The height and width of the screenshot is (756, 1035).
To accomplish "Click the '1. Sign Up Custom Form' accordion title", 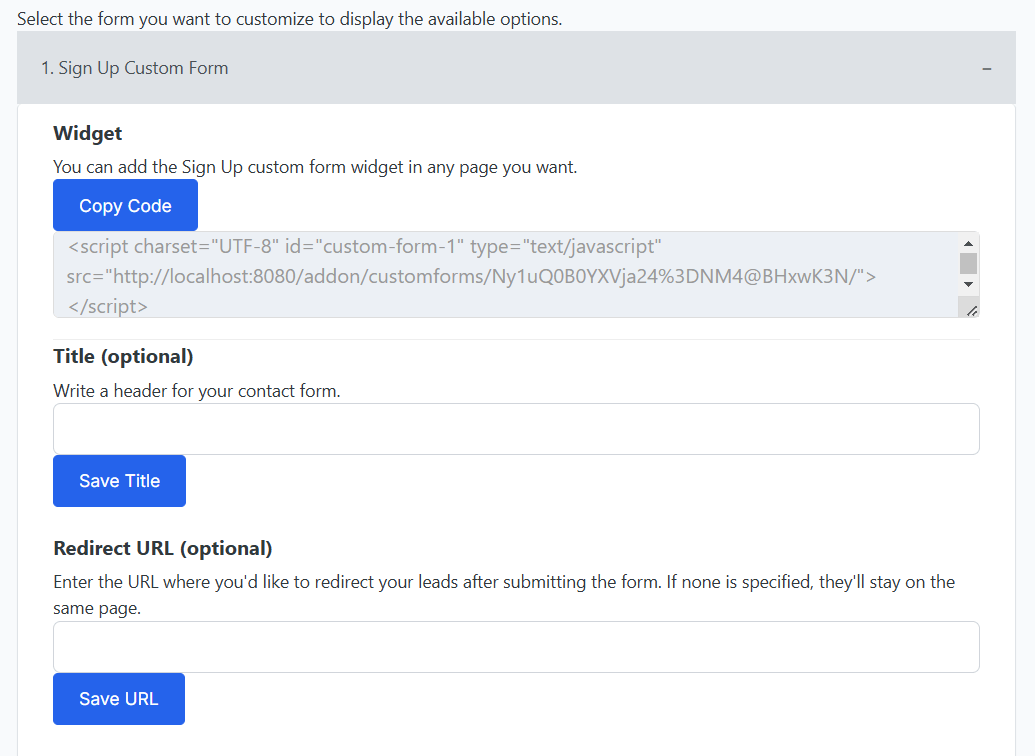I will [x=135, y=68].
